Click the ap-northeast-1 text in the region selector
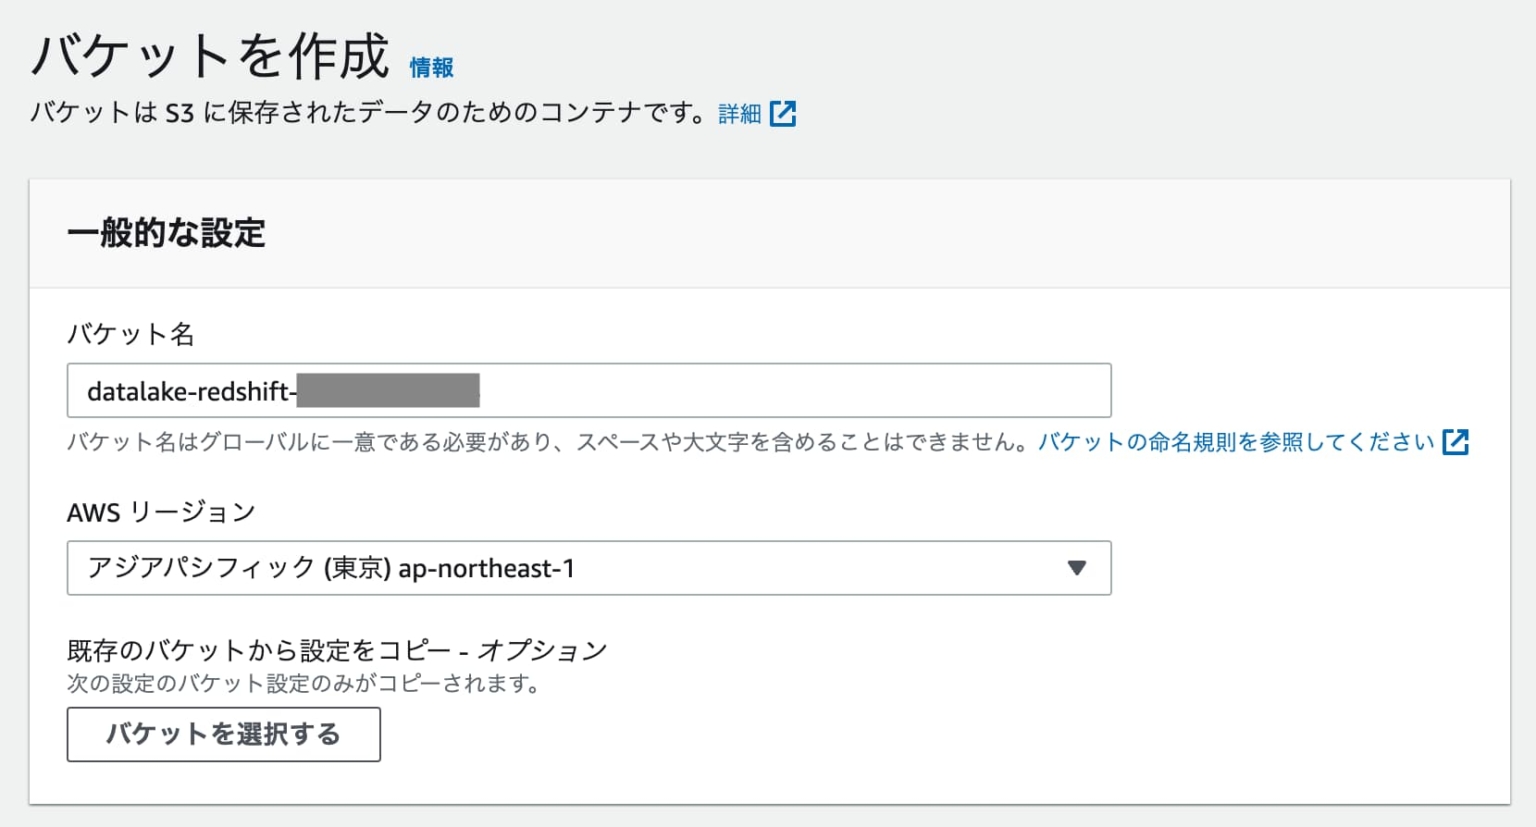 [x=486, y=569]
